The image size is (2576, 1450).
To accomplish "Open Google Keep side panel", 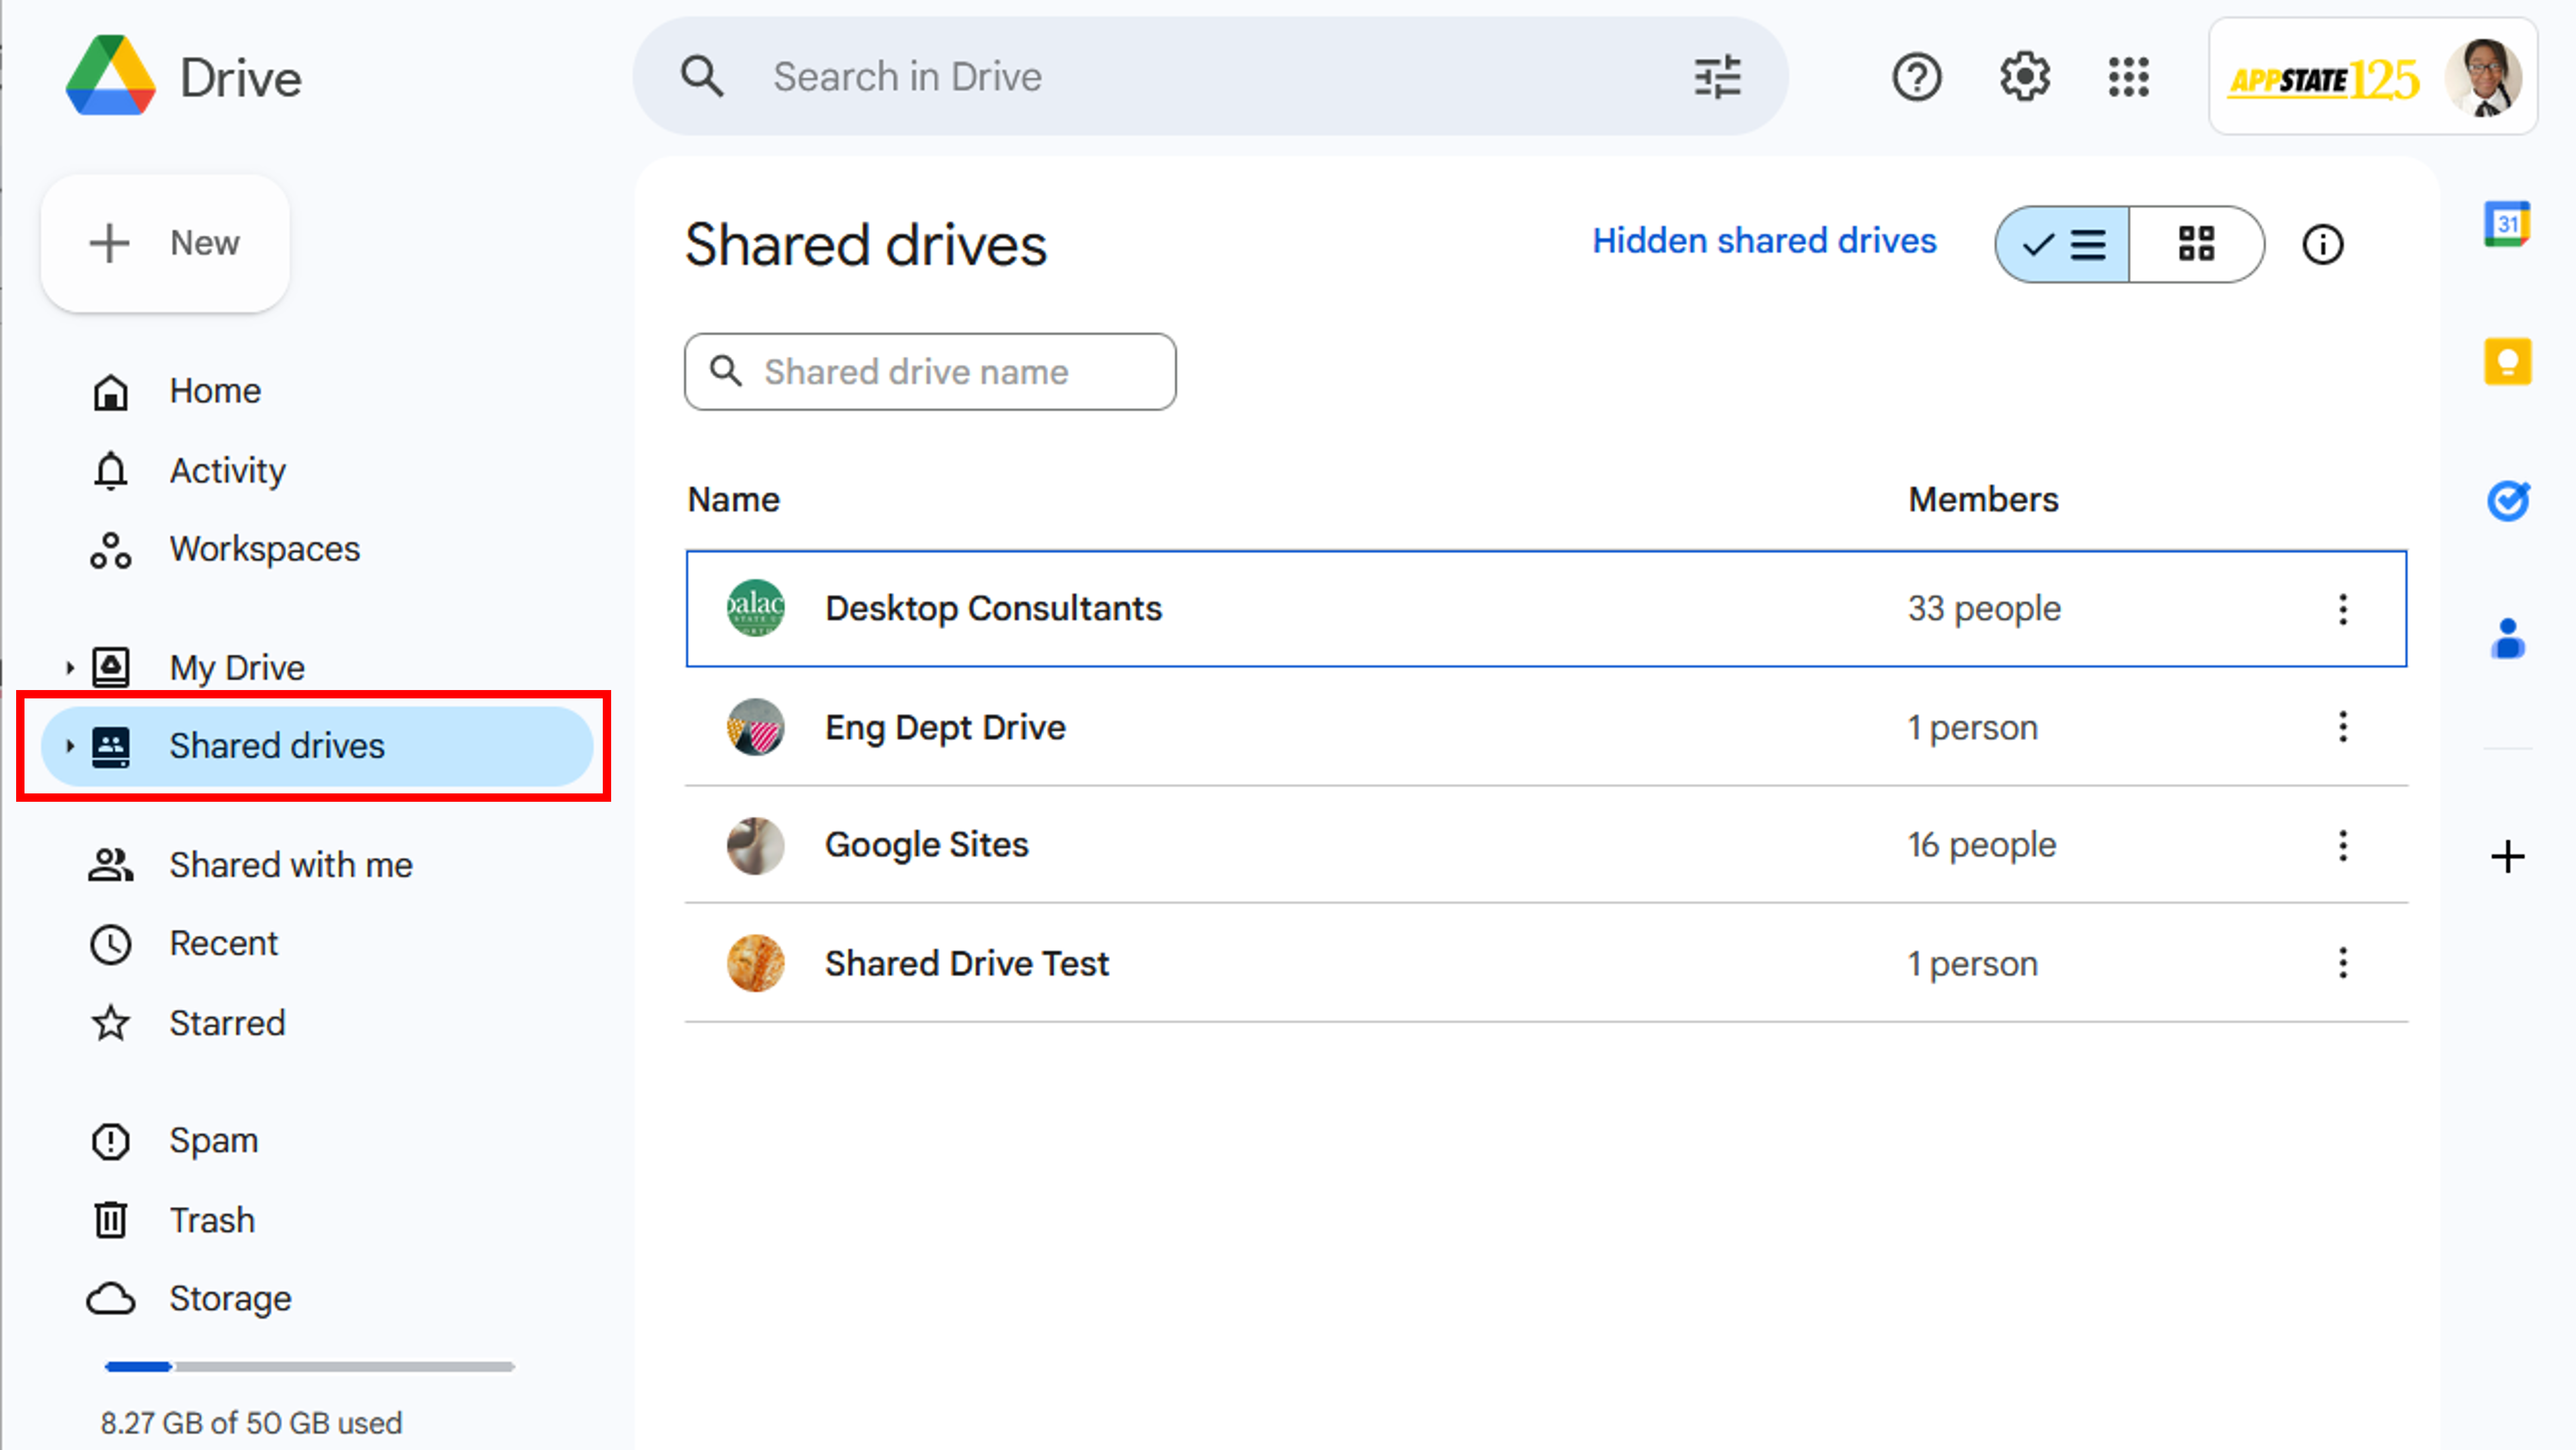I will click(2507, 362).
